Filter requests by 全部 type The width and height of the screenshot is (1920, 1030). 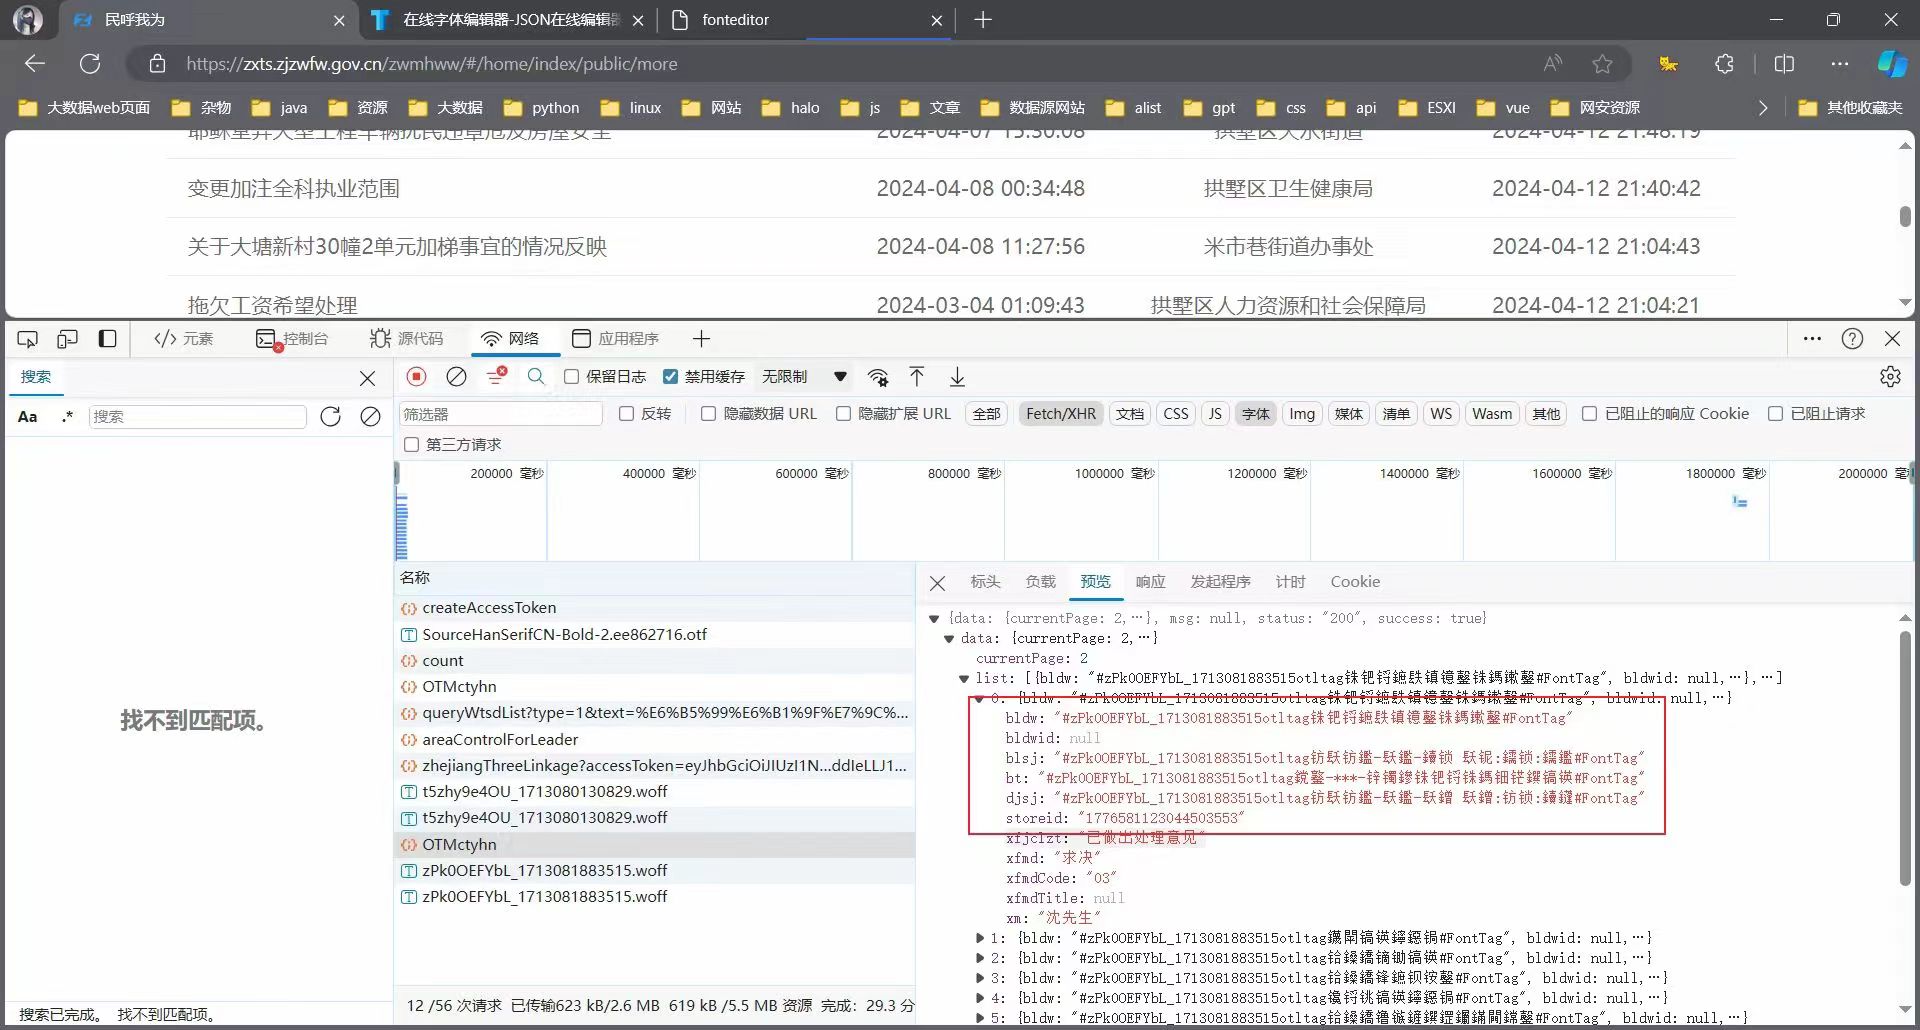(x=986, y=414)
